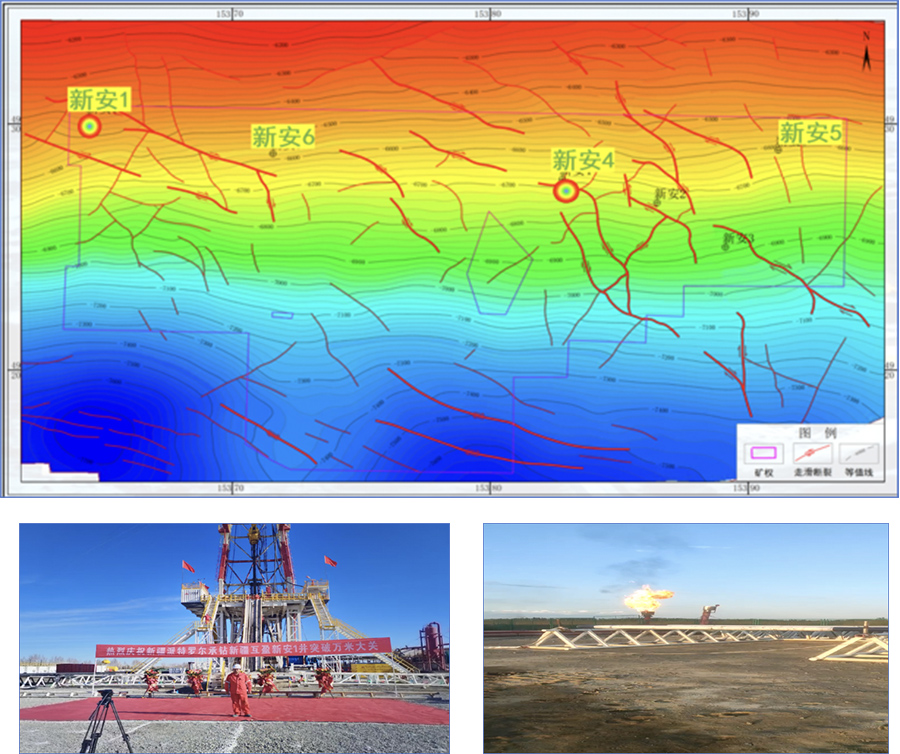The image size is (900, 754).
Task: Click the gray 等值线 legend symbol
Action: pos(859,453)
